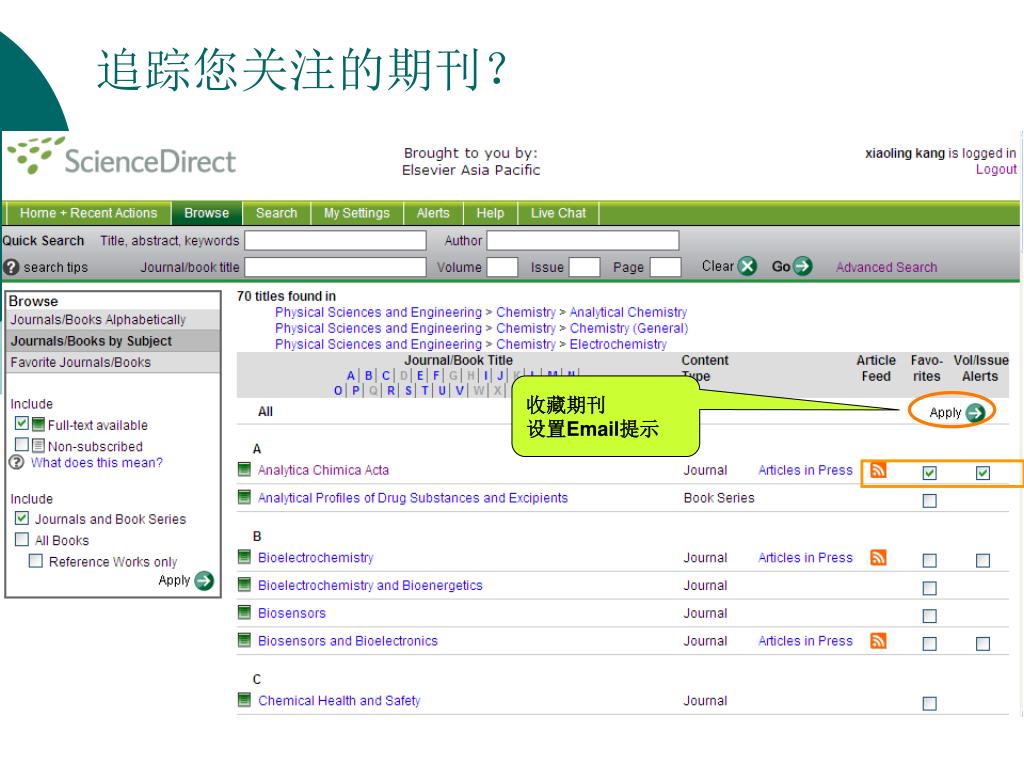Click the 'What does this mean?' help icon
The width and height of the screenshot is (1024, 768).
16,462
